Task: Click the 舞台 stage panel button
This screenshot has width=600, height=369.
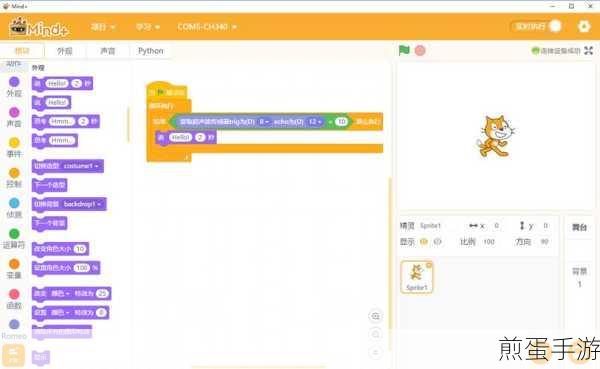Action: pyautogui.click(x=579, y=227)
